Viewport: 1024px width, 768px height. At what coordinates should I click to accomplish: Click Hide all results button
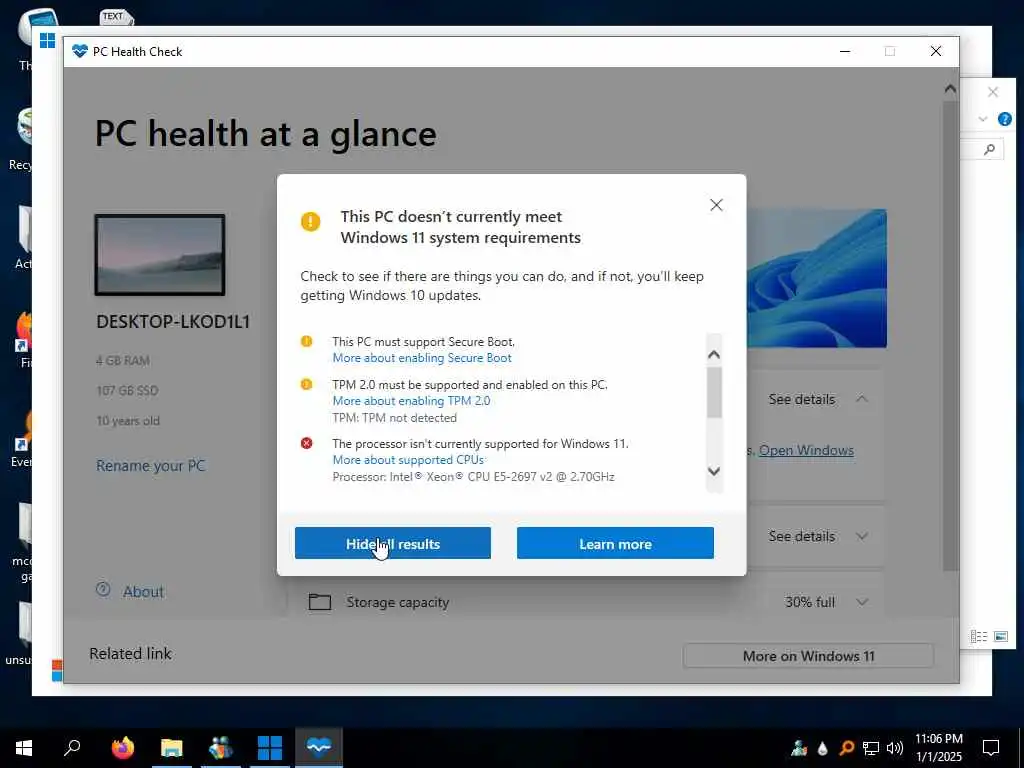[392, 543]
